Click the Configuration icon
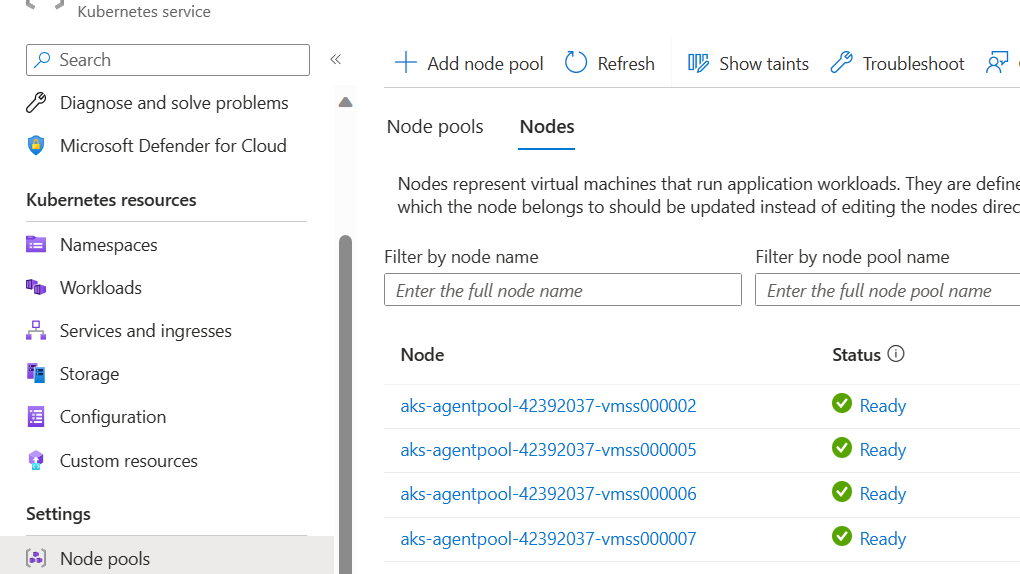1020x574 pixels. point(36,417)
